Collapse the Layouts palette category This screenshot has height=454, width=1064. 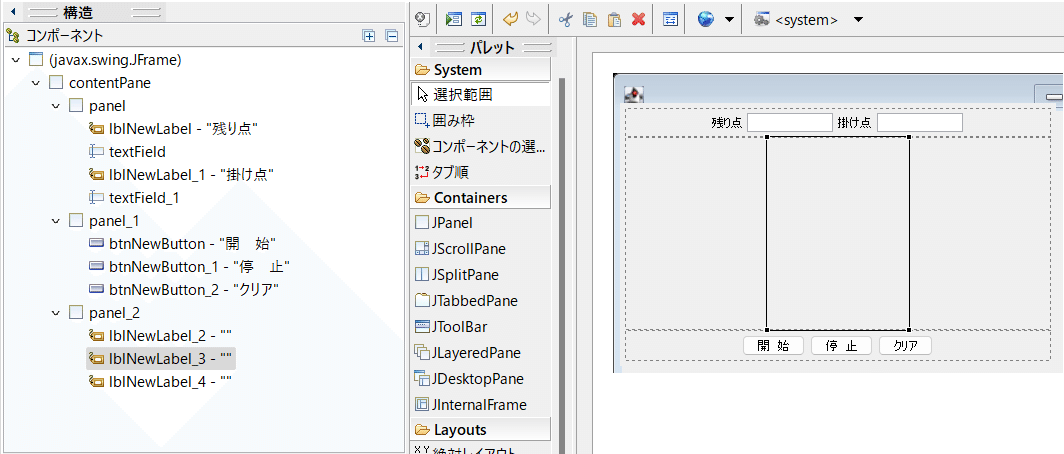[481, 430]
